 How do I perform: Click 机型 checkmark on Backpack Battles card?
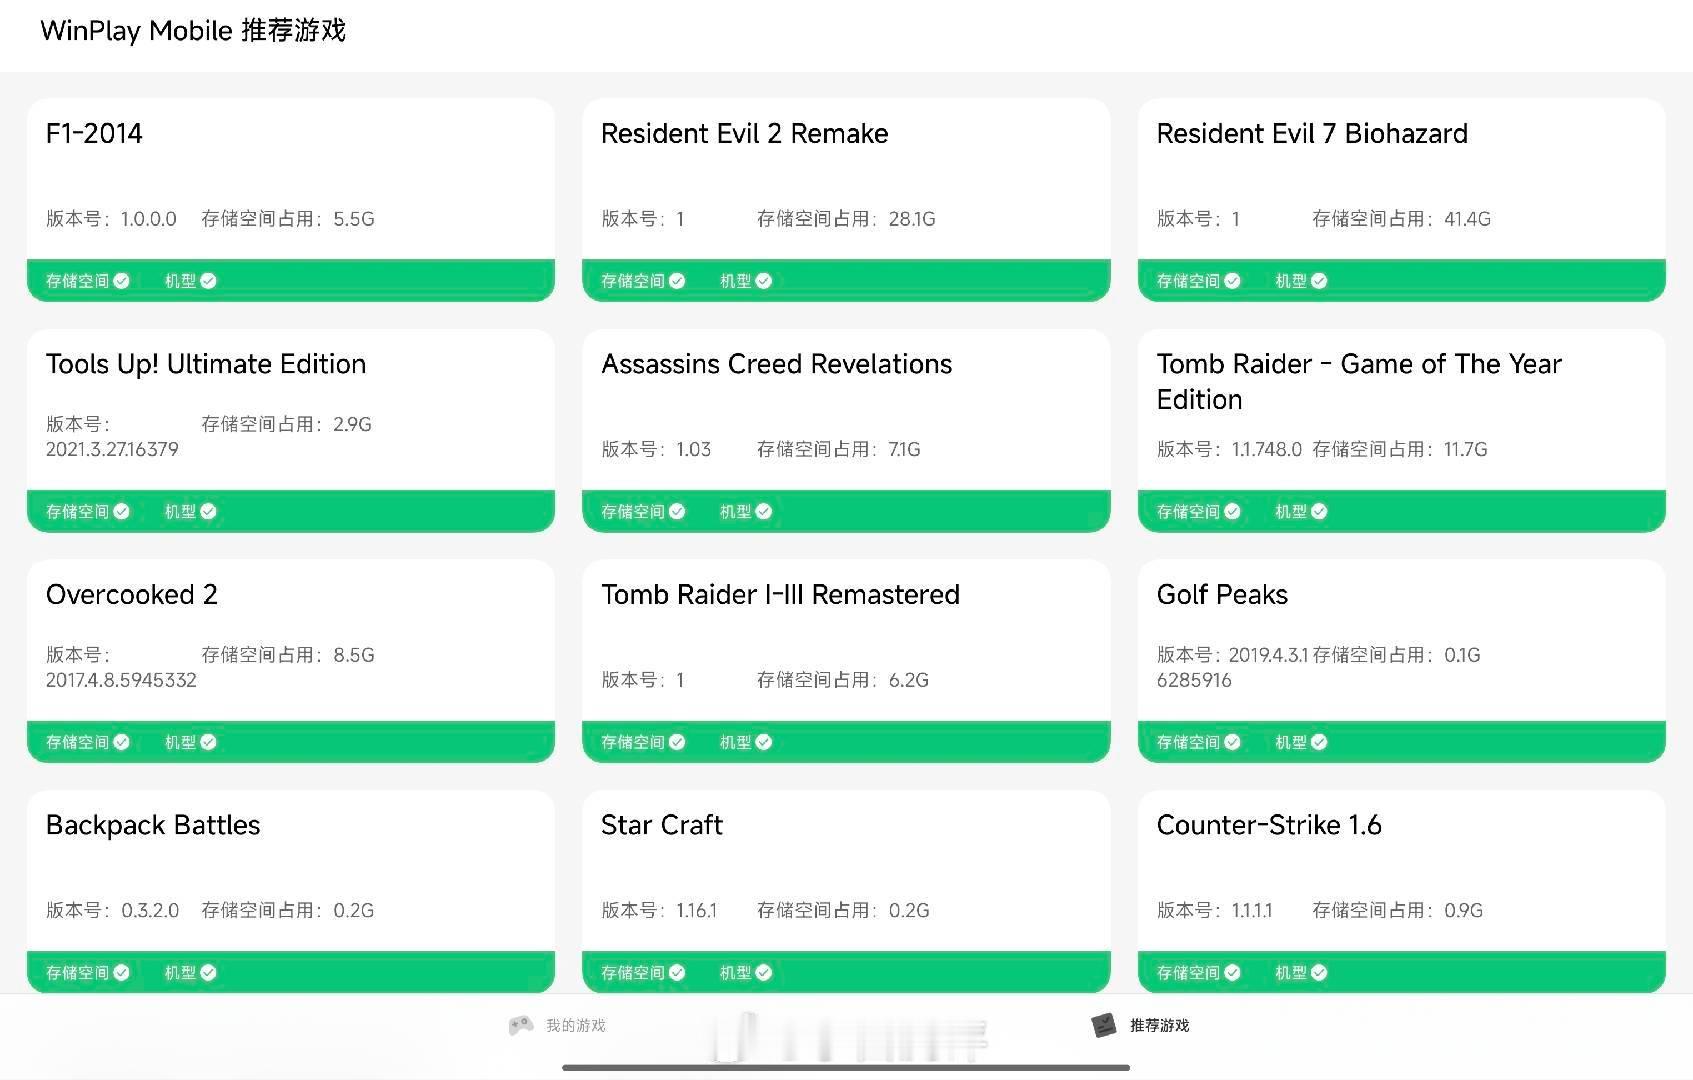coord(208,972)
